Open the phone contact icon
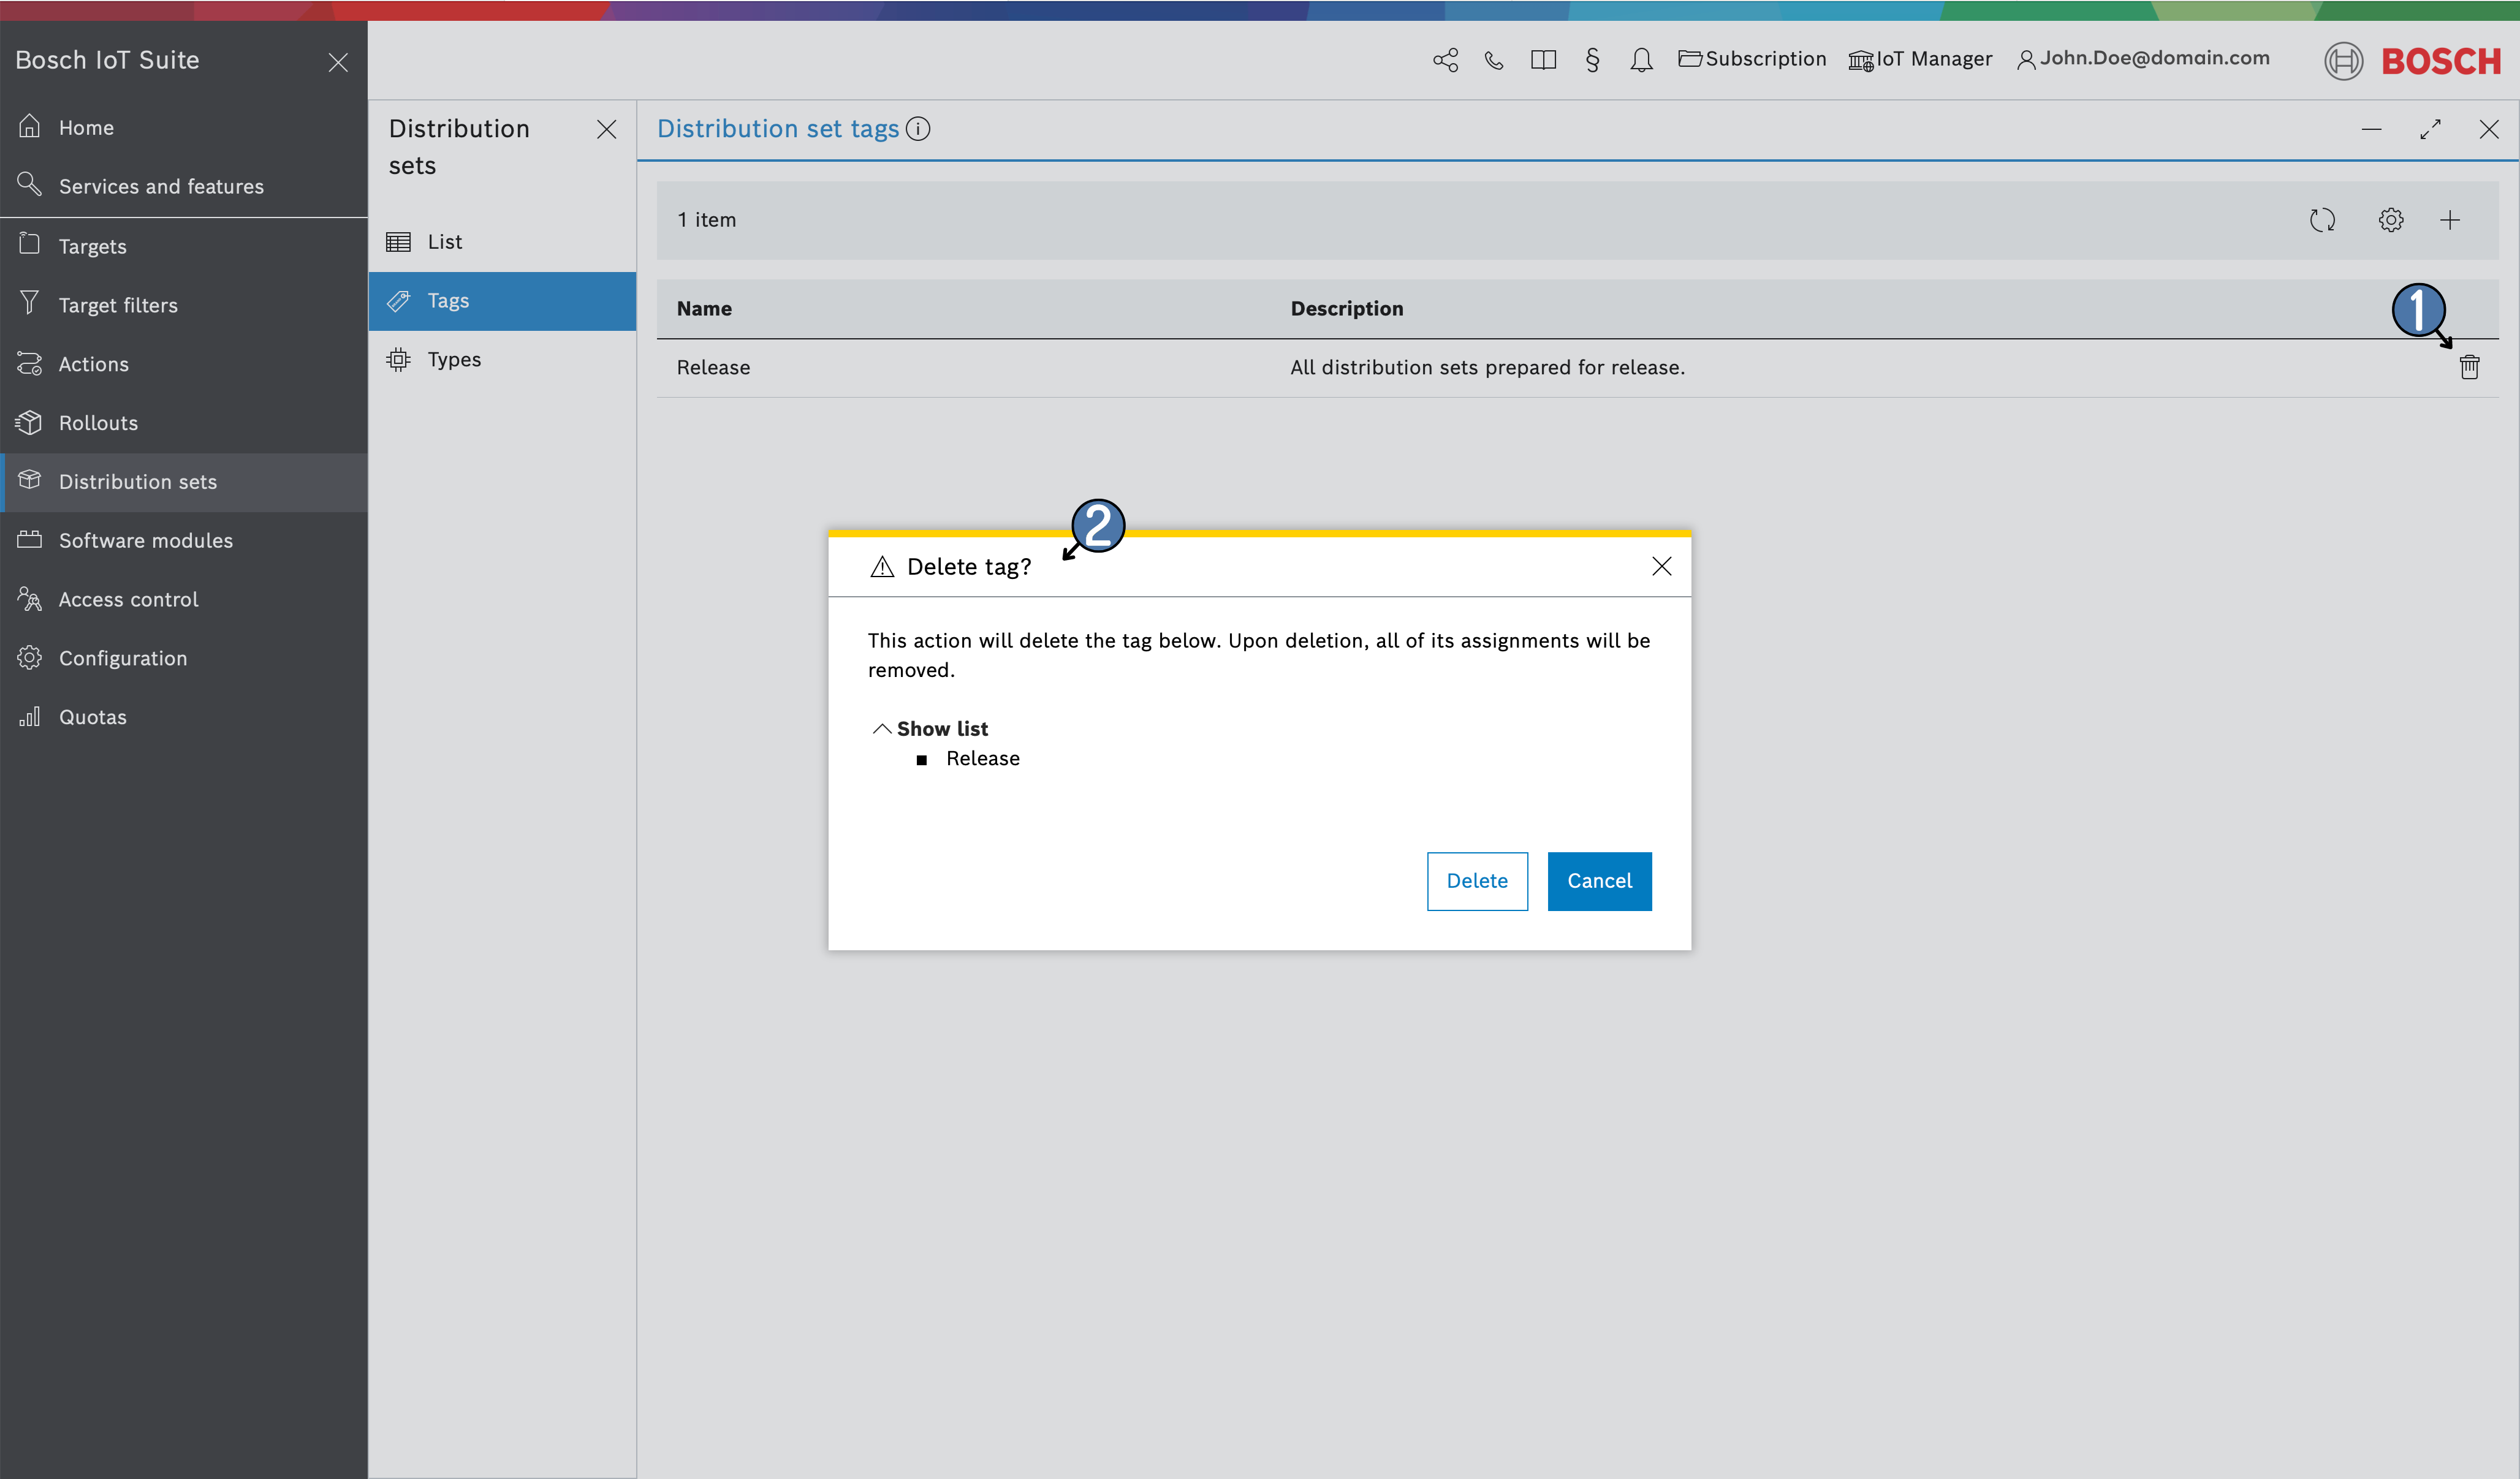 tap(1493, 60)
